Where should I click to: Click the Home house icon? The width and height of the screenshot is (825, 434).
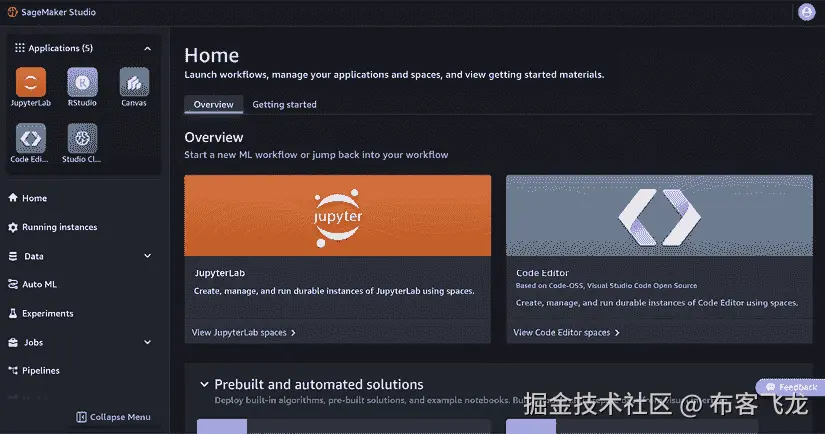point(13,198)
